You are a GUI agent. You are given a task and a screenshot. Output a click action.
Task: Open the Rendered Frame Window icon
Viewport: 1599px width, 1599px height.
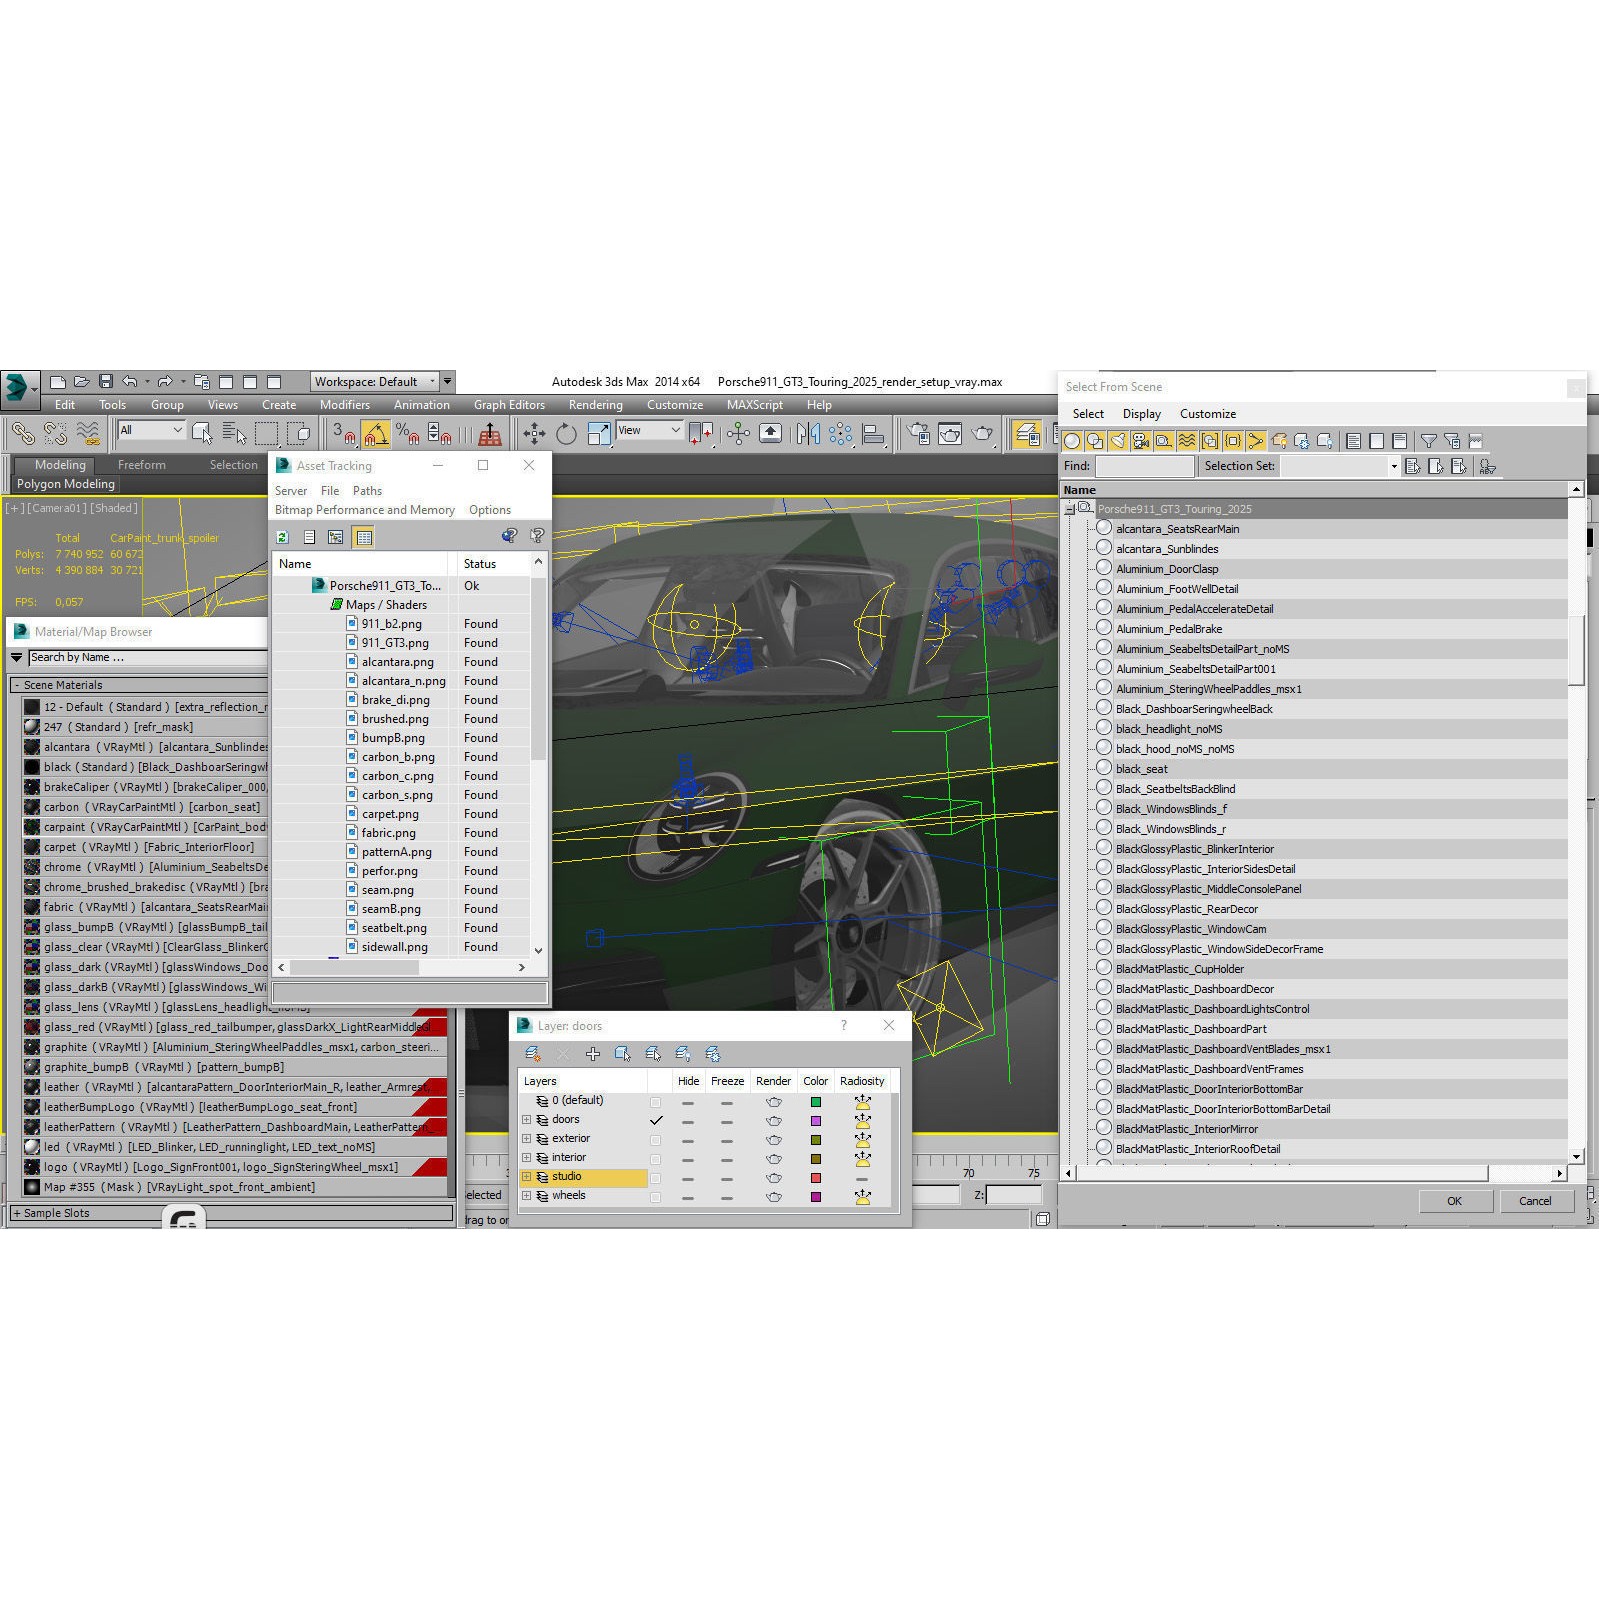950,433
